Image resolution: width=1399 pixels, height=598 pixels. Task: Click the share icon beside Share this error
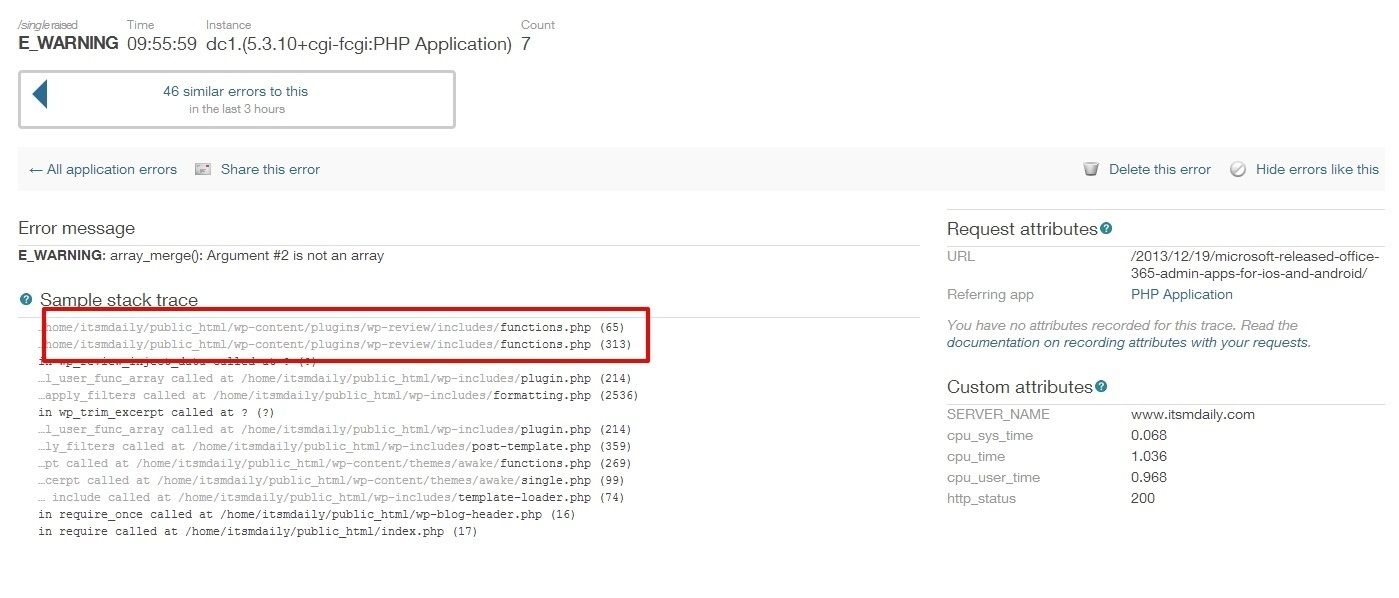click(203, 170)
